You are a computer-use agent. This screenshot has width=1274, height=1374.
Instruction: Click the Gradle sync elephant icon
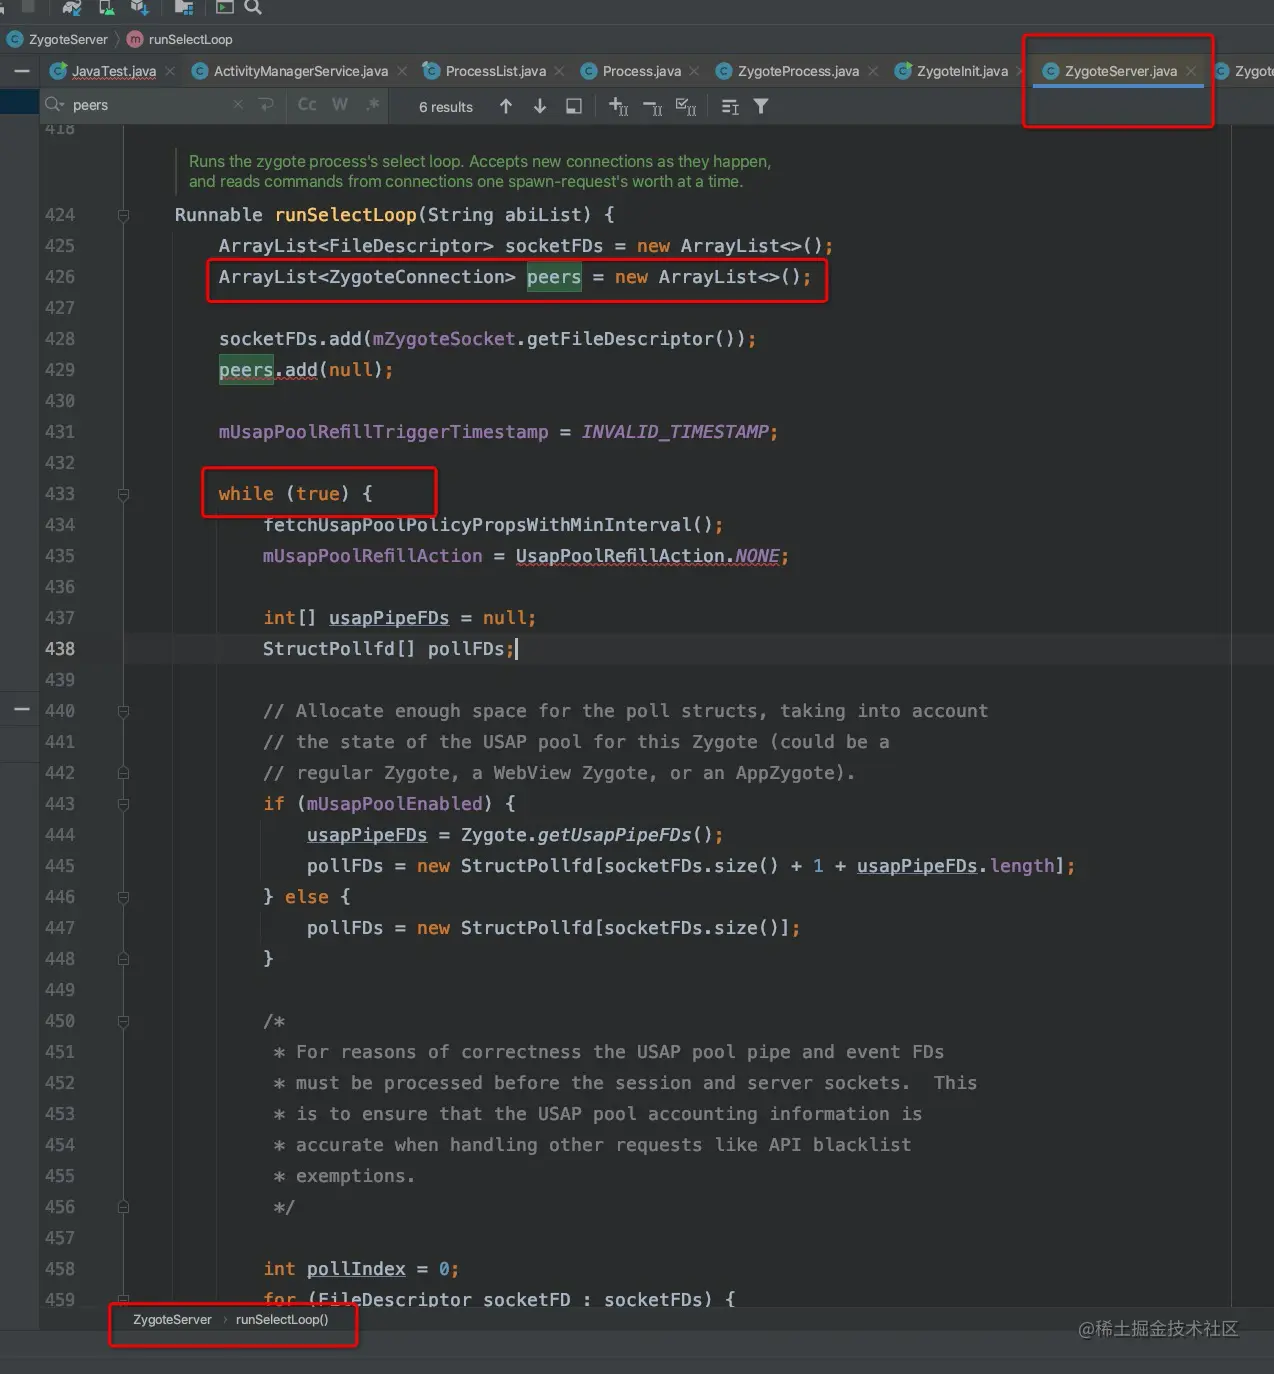coord(71,7)
